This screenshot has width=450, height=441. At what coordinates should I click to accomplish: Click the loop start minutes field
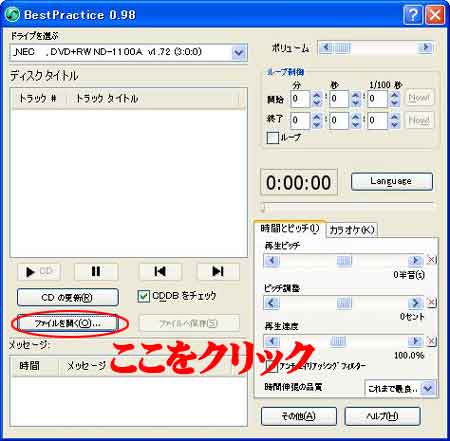click(300, 99)
